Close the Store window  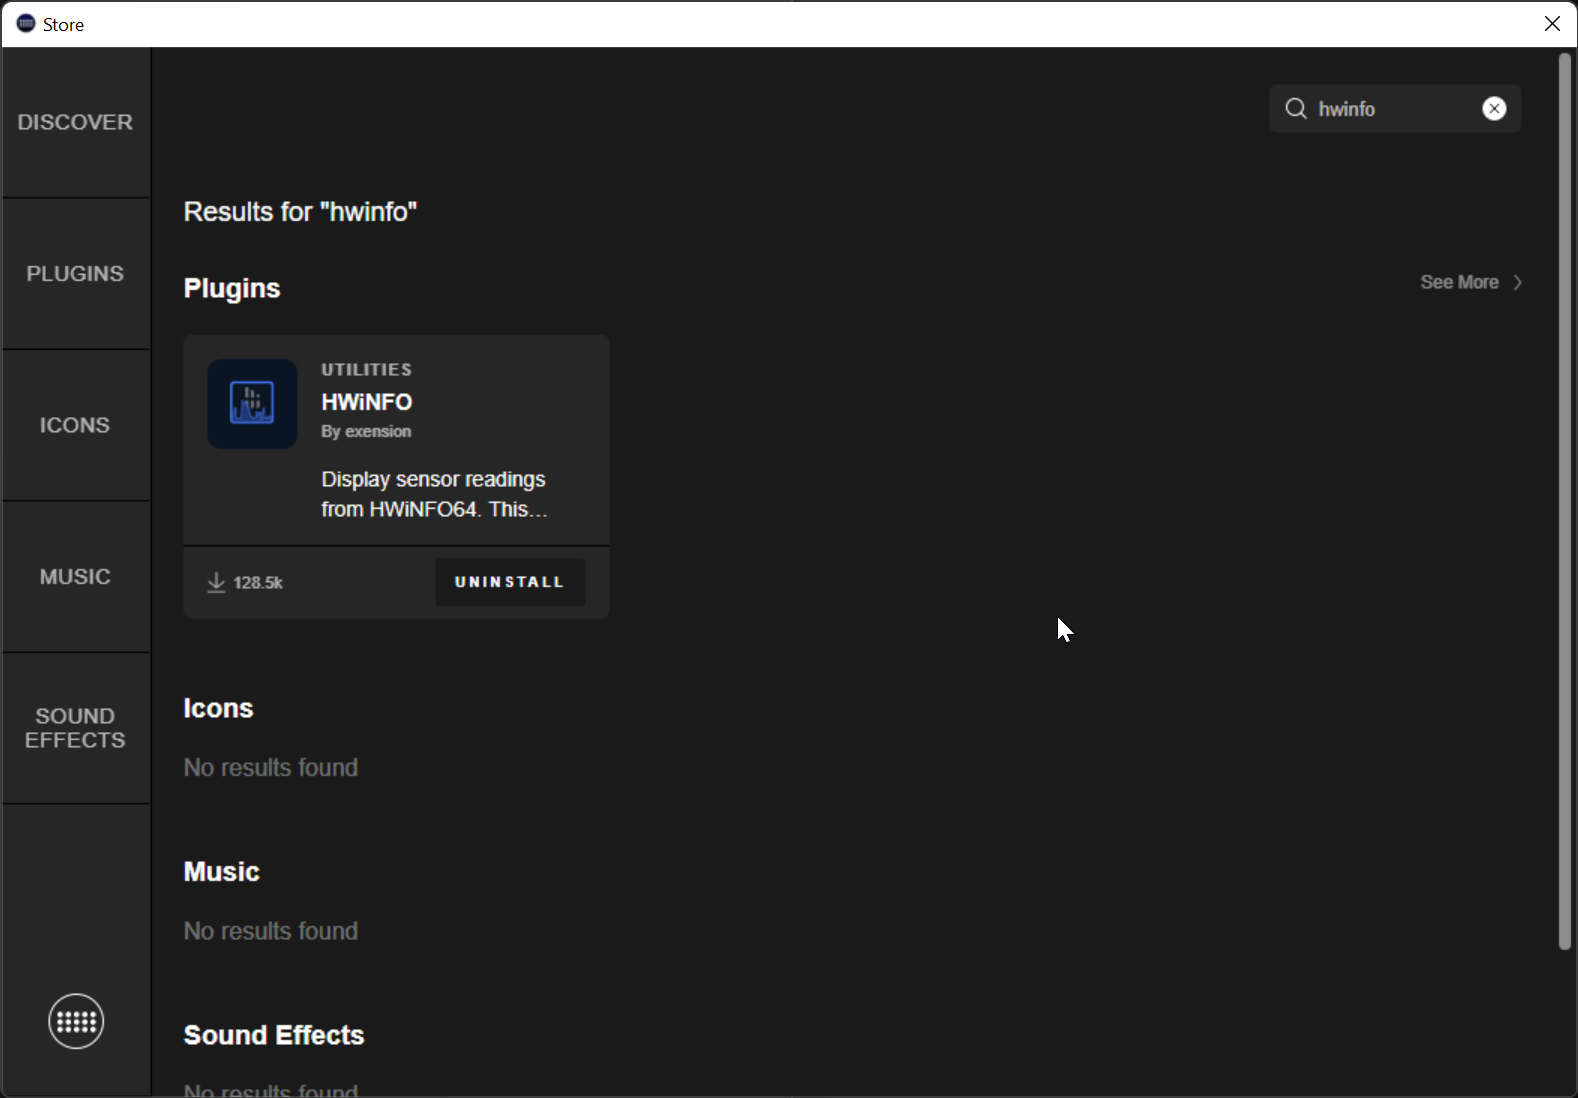tap(1552, 24)
